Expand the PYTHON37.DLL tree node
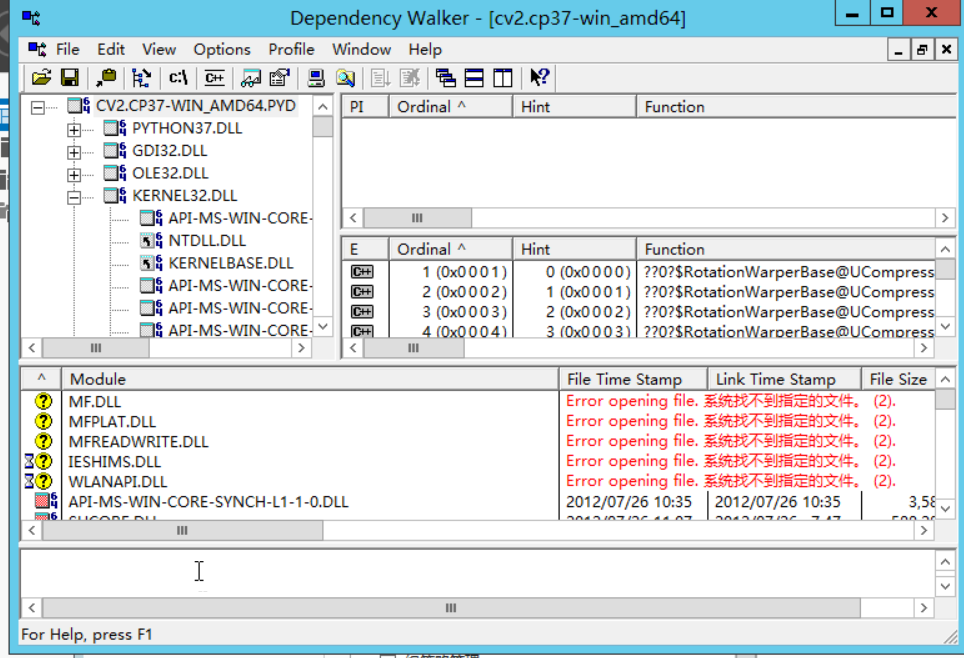Image resolution: width=964 pixels, height=658 pixels. tap(74, 130)
